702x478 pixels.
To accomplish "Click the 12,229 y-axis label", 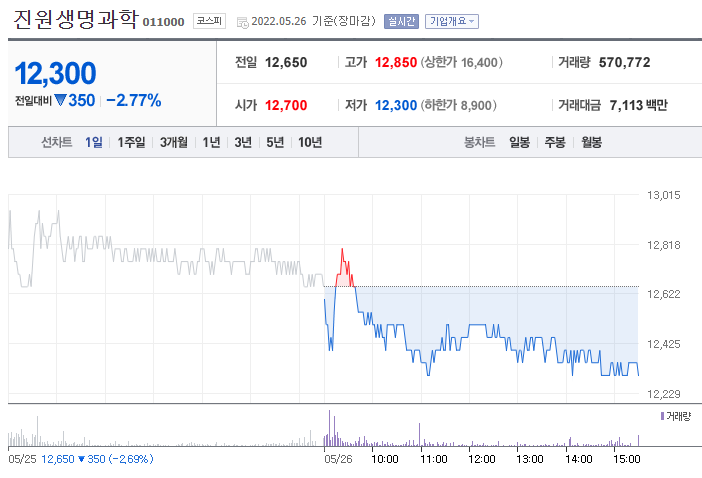I will coord(663,394).
